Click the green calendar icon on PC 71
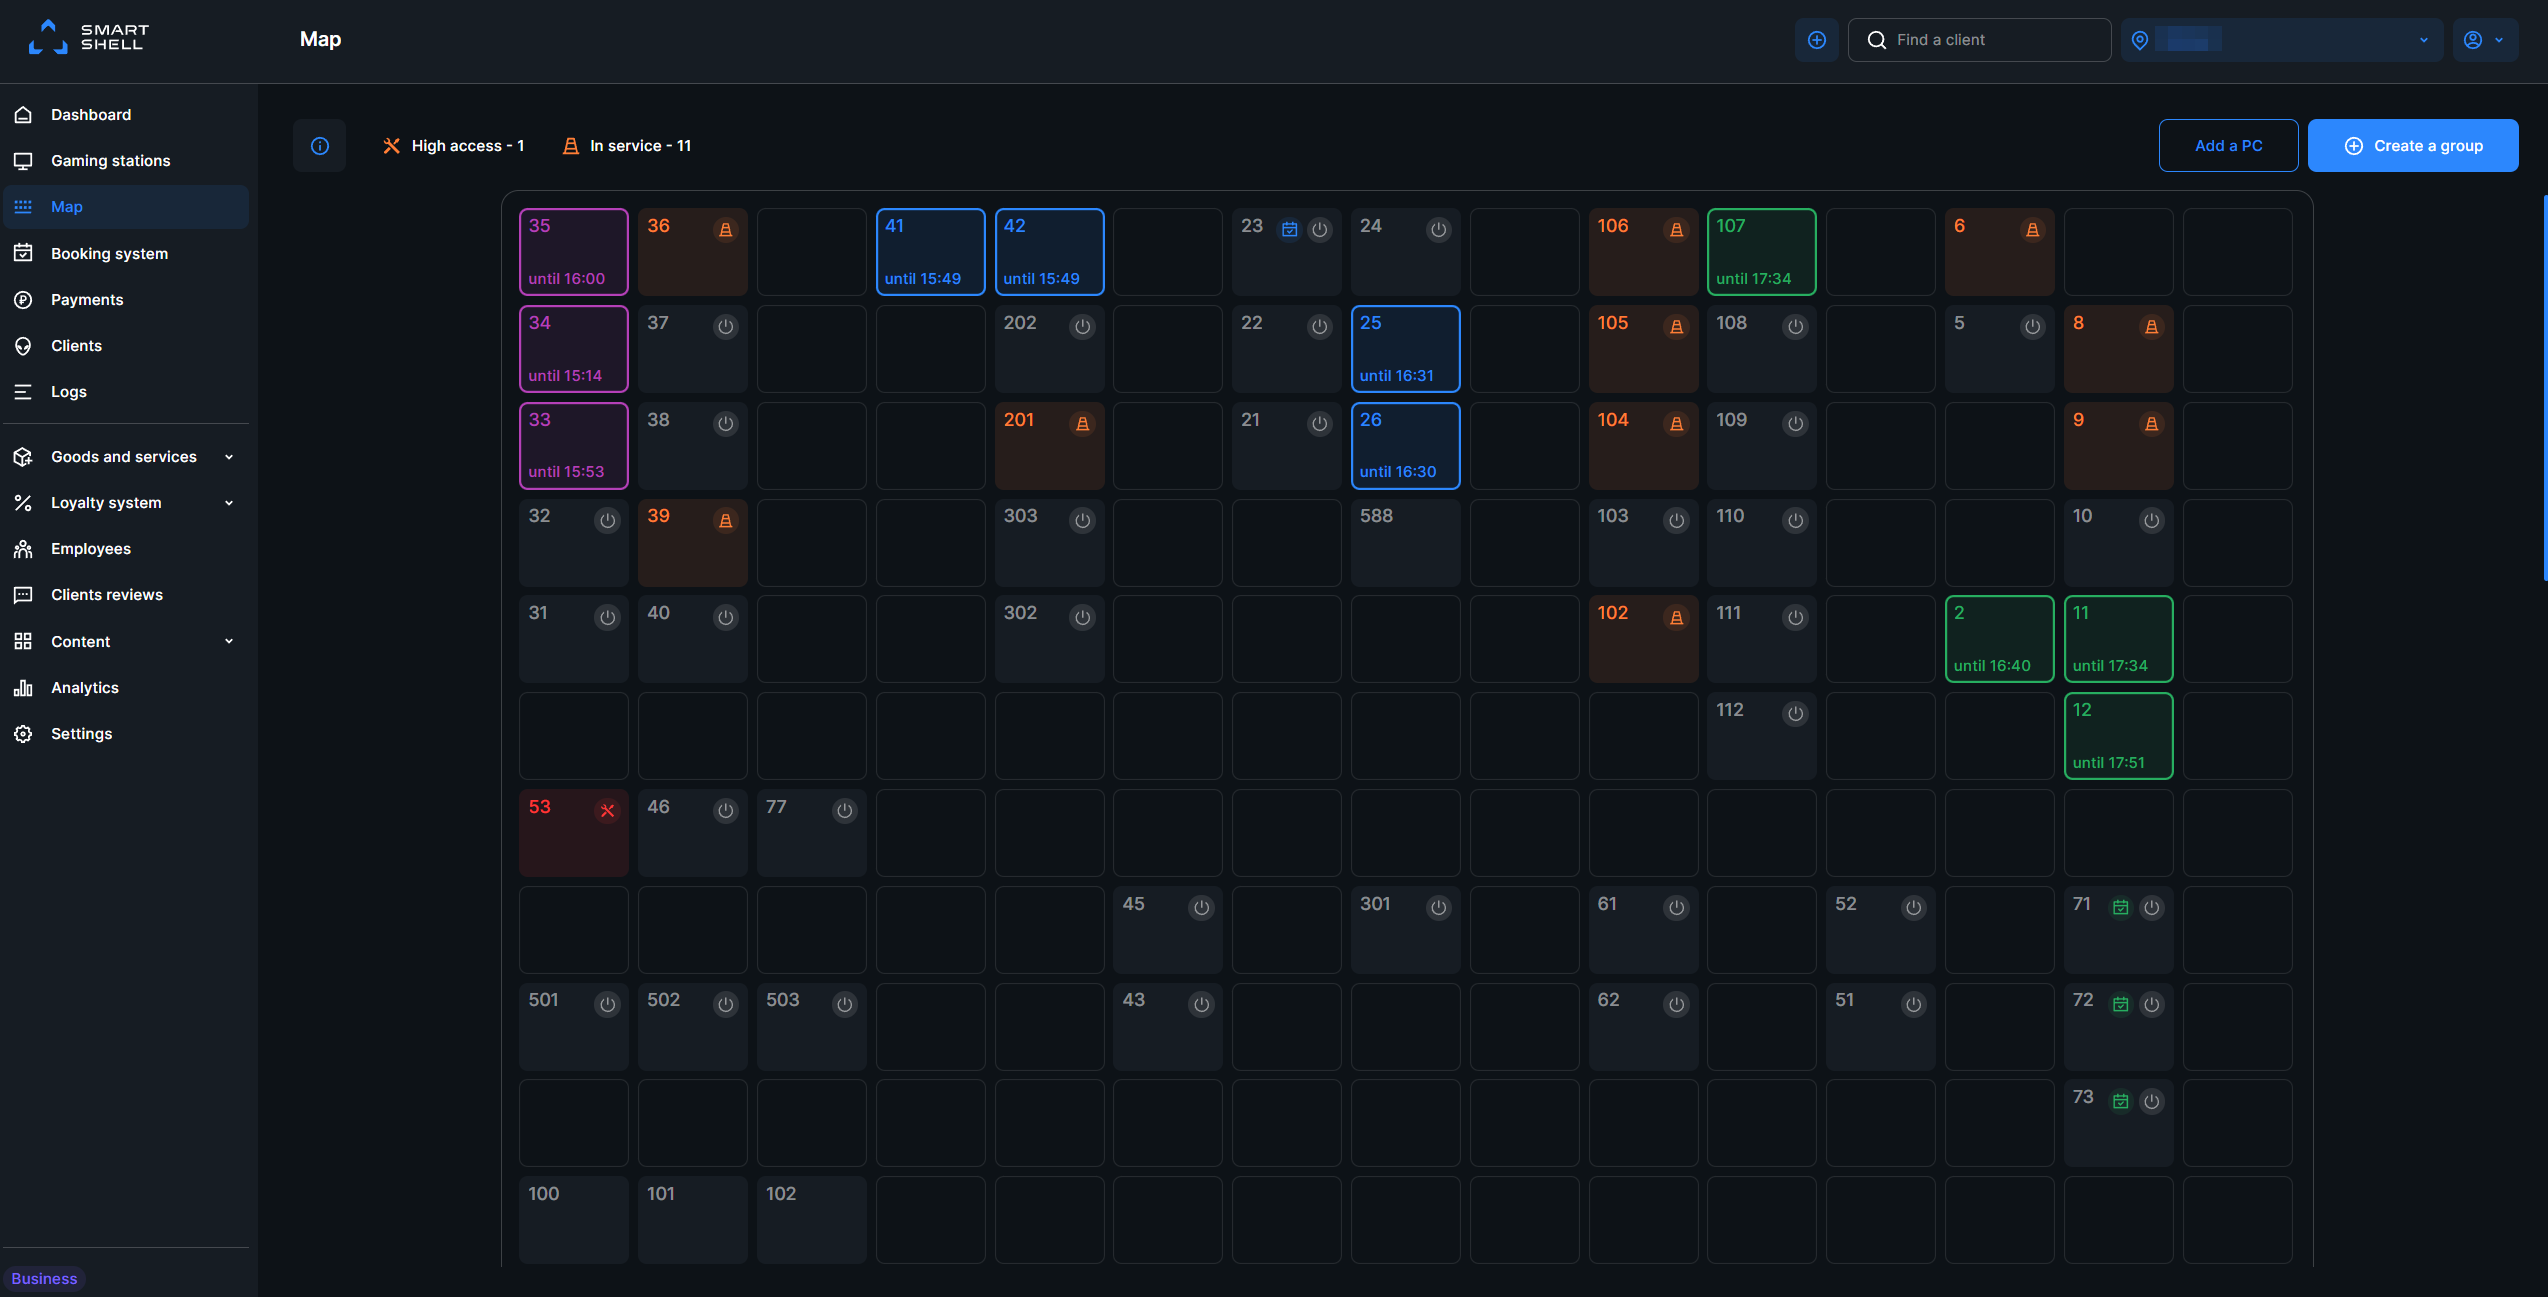 (x=2120, y=908)
